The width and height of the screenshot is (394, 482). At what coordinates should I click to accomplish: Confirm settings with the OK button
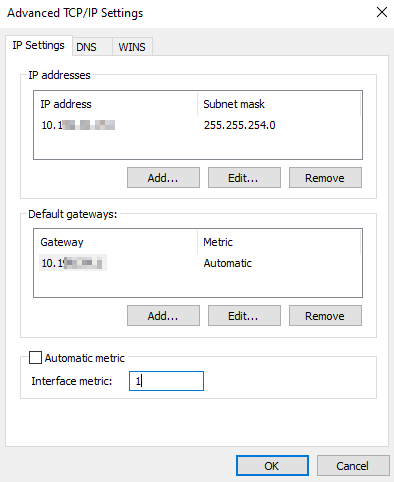(272, 466)
